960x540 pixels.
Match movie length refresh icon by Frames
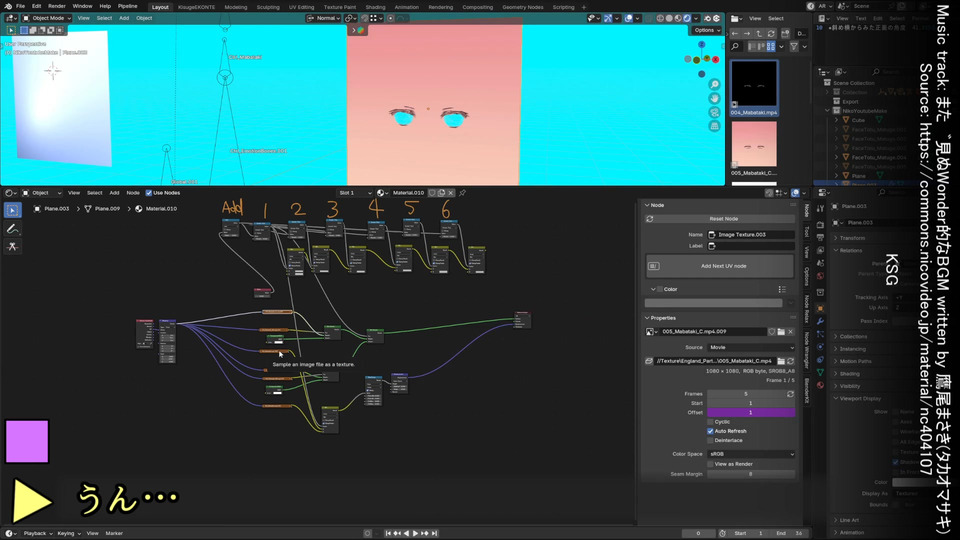[x=790, y=394]
